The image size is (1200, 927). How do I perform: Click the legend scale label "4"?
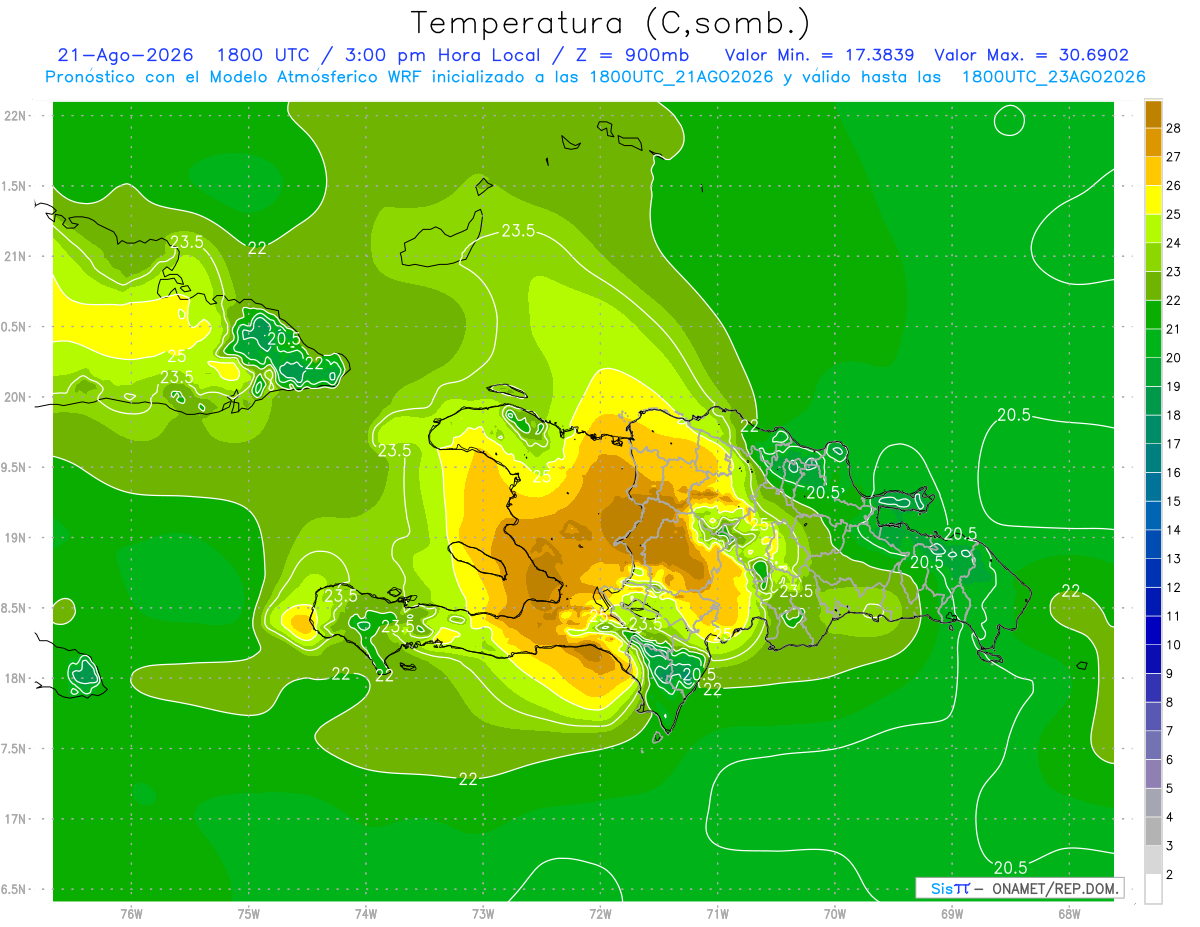click(1171, 817)
